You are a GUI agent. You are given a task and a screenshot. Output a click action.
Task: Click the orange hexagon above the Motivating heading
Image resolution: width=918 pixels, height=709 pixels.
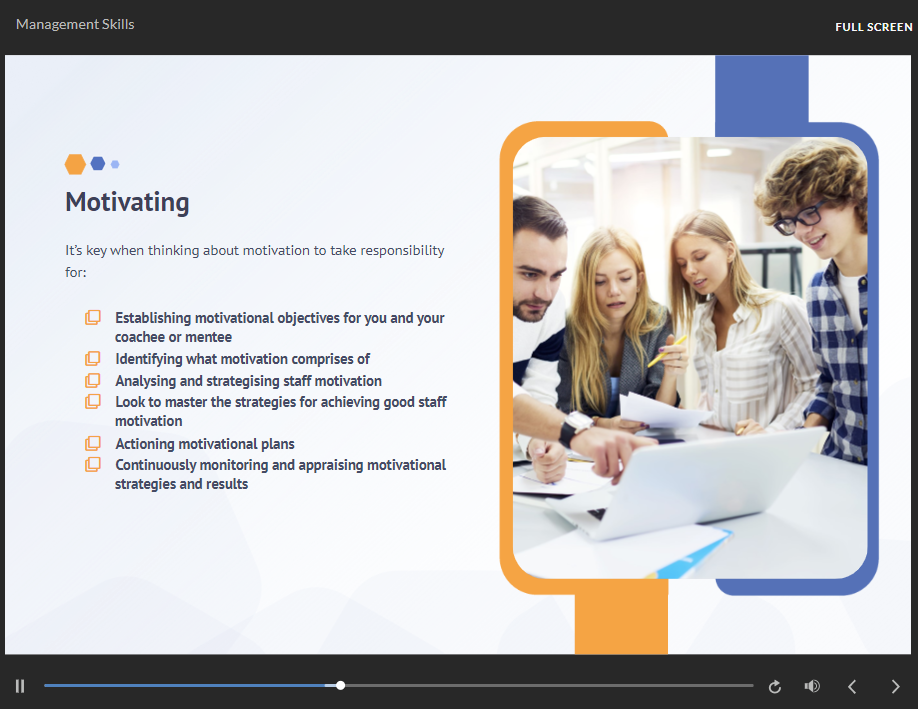75,164
